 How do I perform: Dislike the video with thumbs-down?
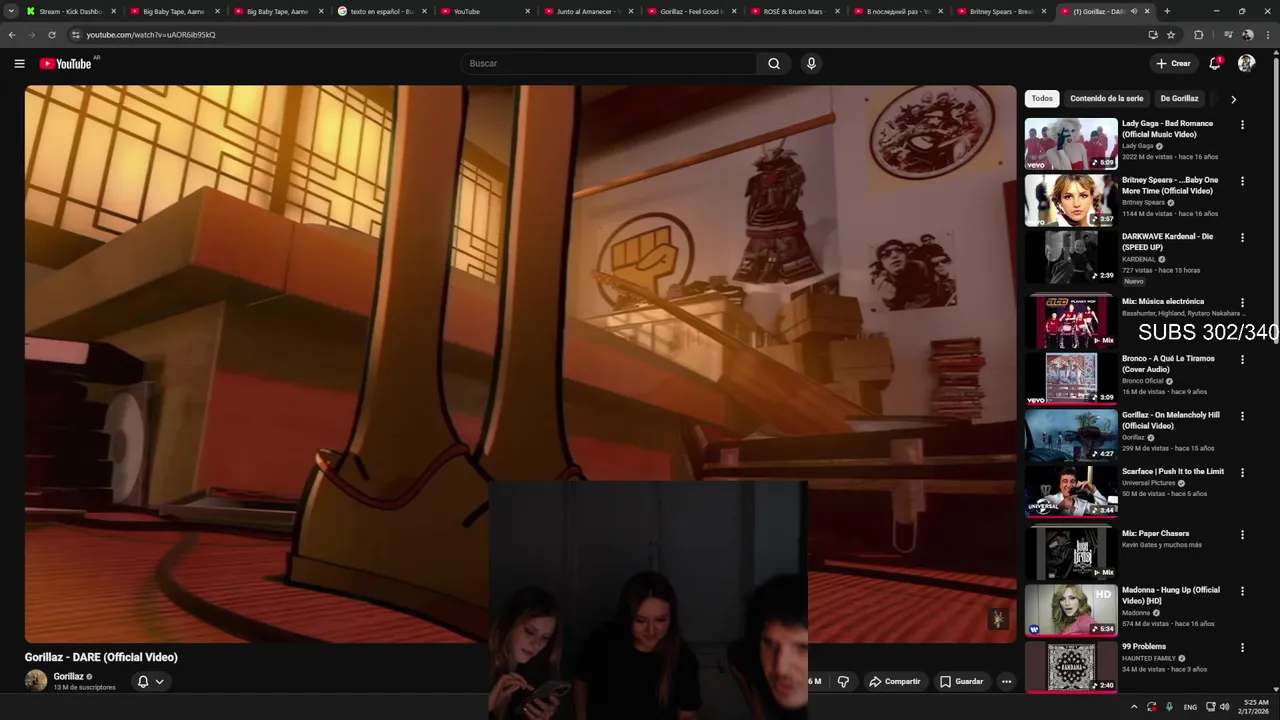point(843,682)
